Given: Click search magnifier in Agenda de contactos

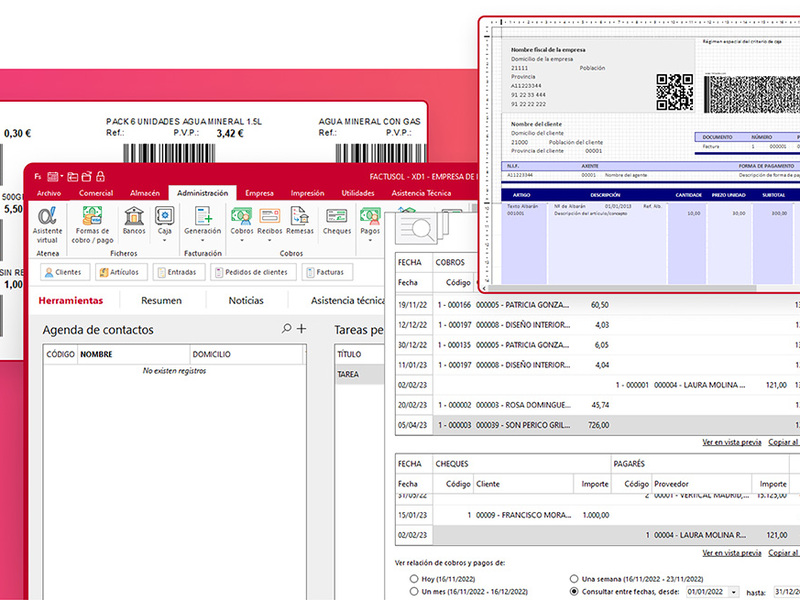Looking at the screenshot, I should pyautogui.click(x=287, y=329).
